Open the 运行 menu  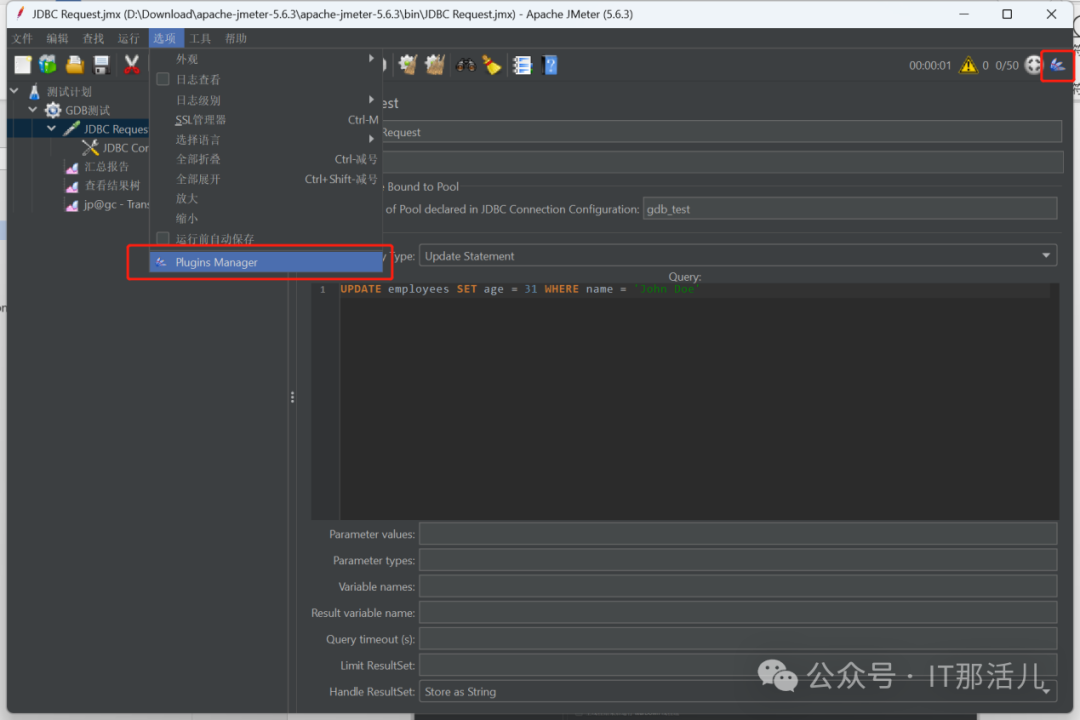coord(128,39)
